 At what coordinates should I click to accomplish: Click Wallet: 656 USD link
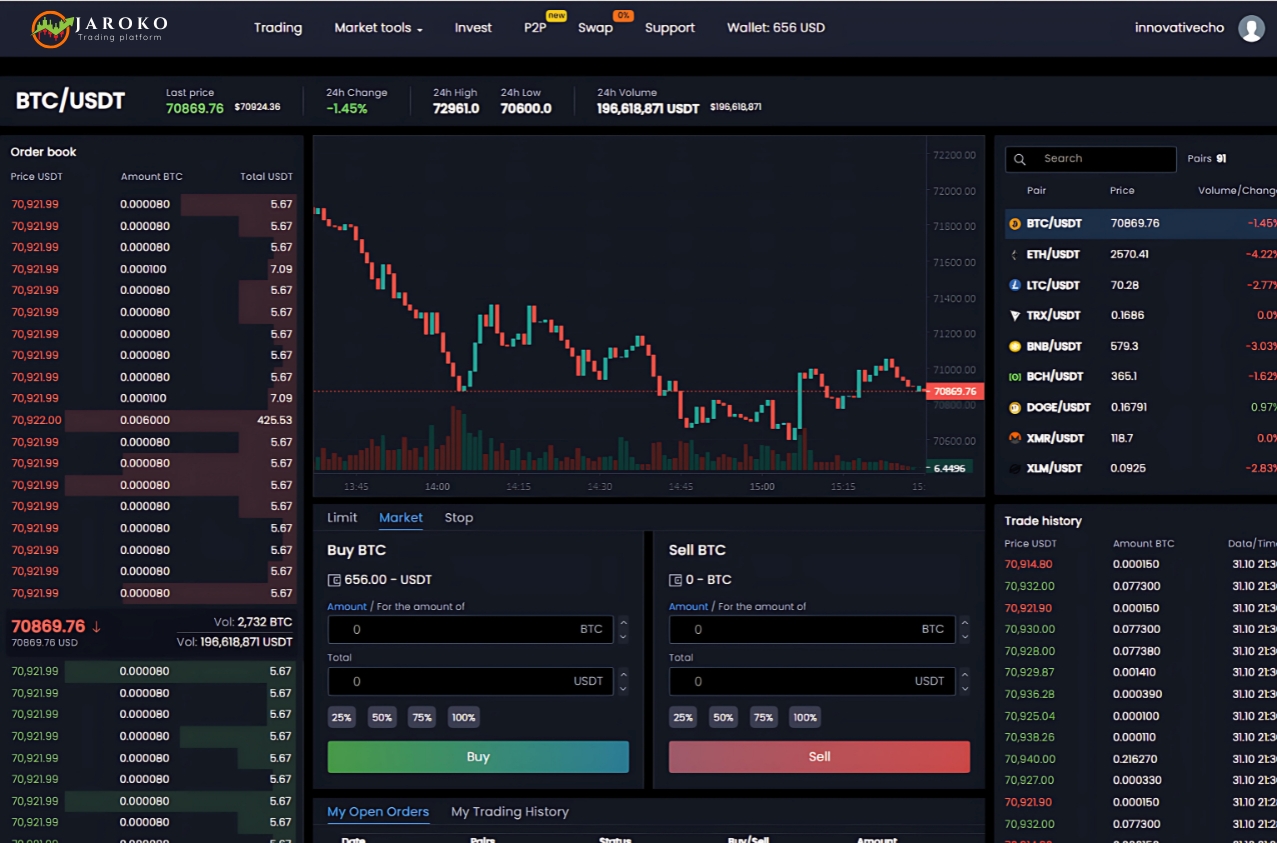pos(776,28)
